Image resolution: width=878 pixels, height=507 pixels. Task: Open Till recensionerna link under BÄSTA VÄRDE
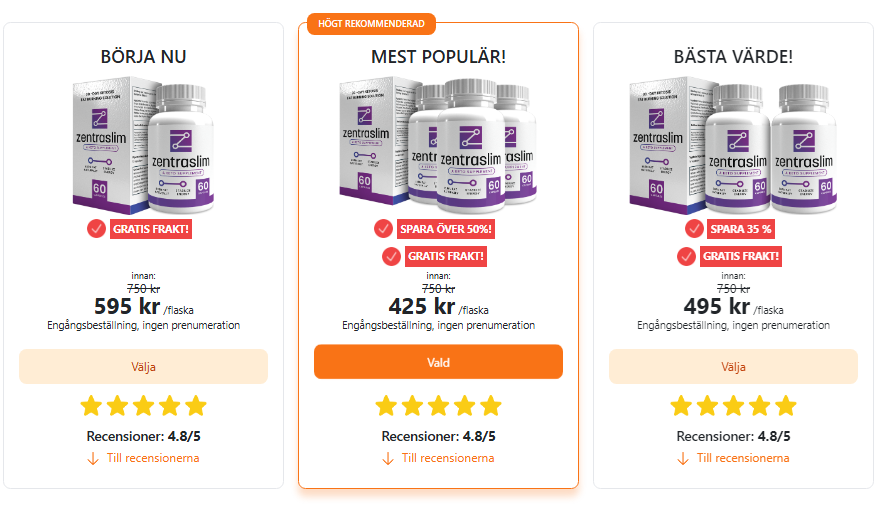tap(743, 458)
